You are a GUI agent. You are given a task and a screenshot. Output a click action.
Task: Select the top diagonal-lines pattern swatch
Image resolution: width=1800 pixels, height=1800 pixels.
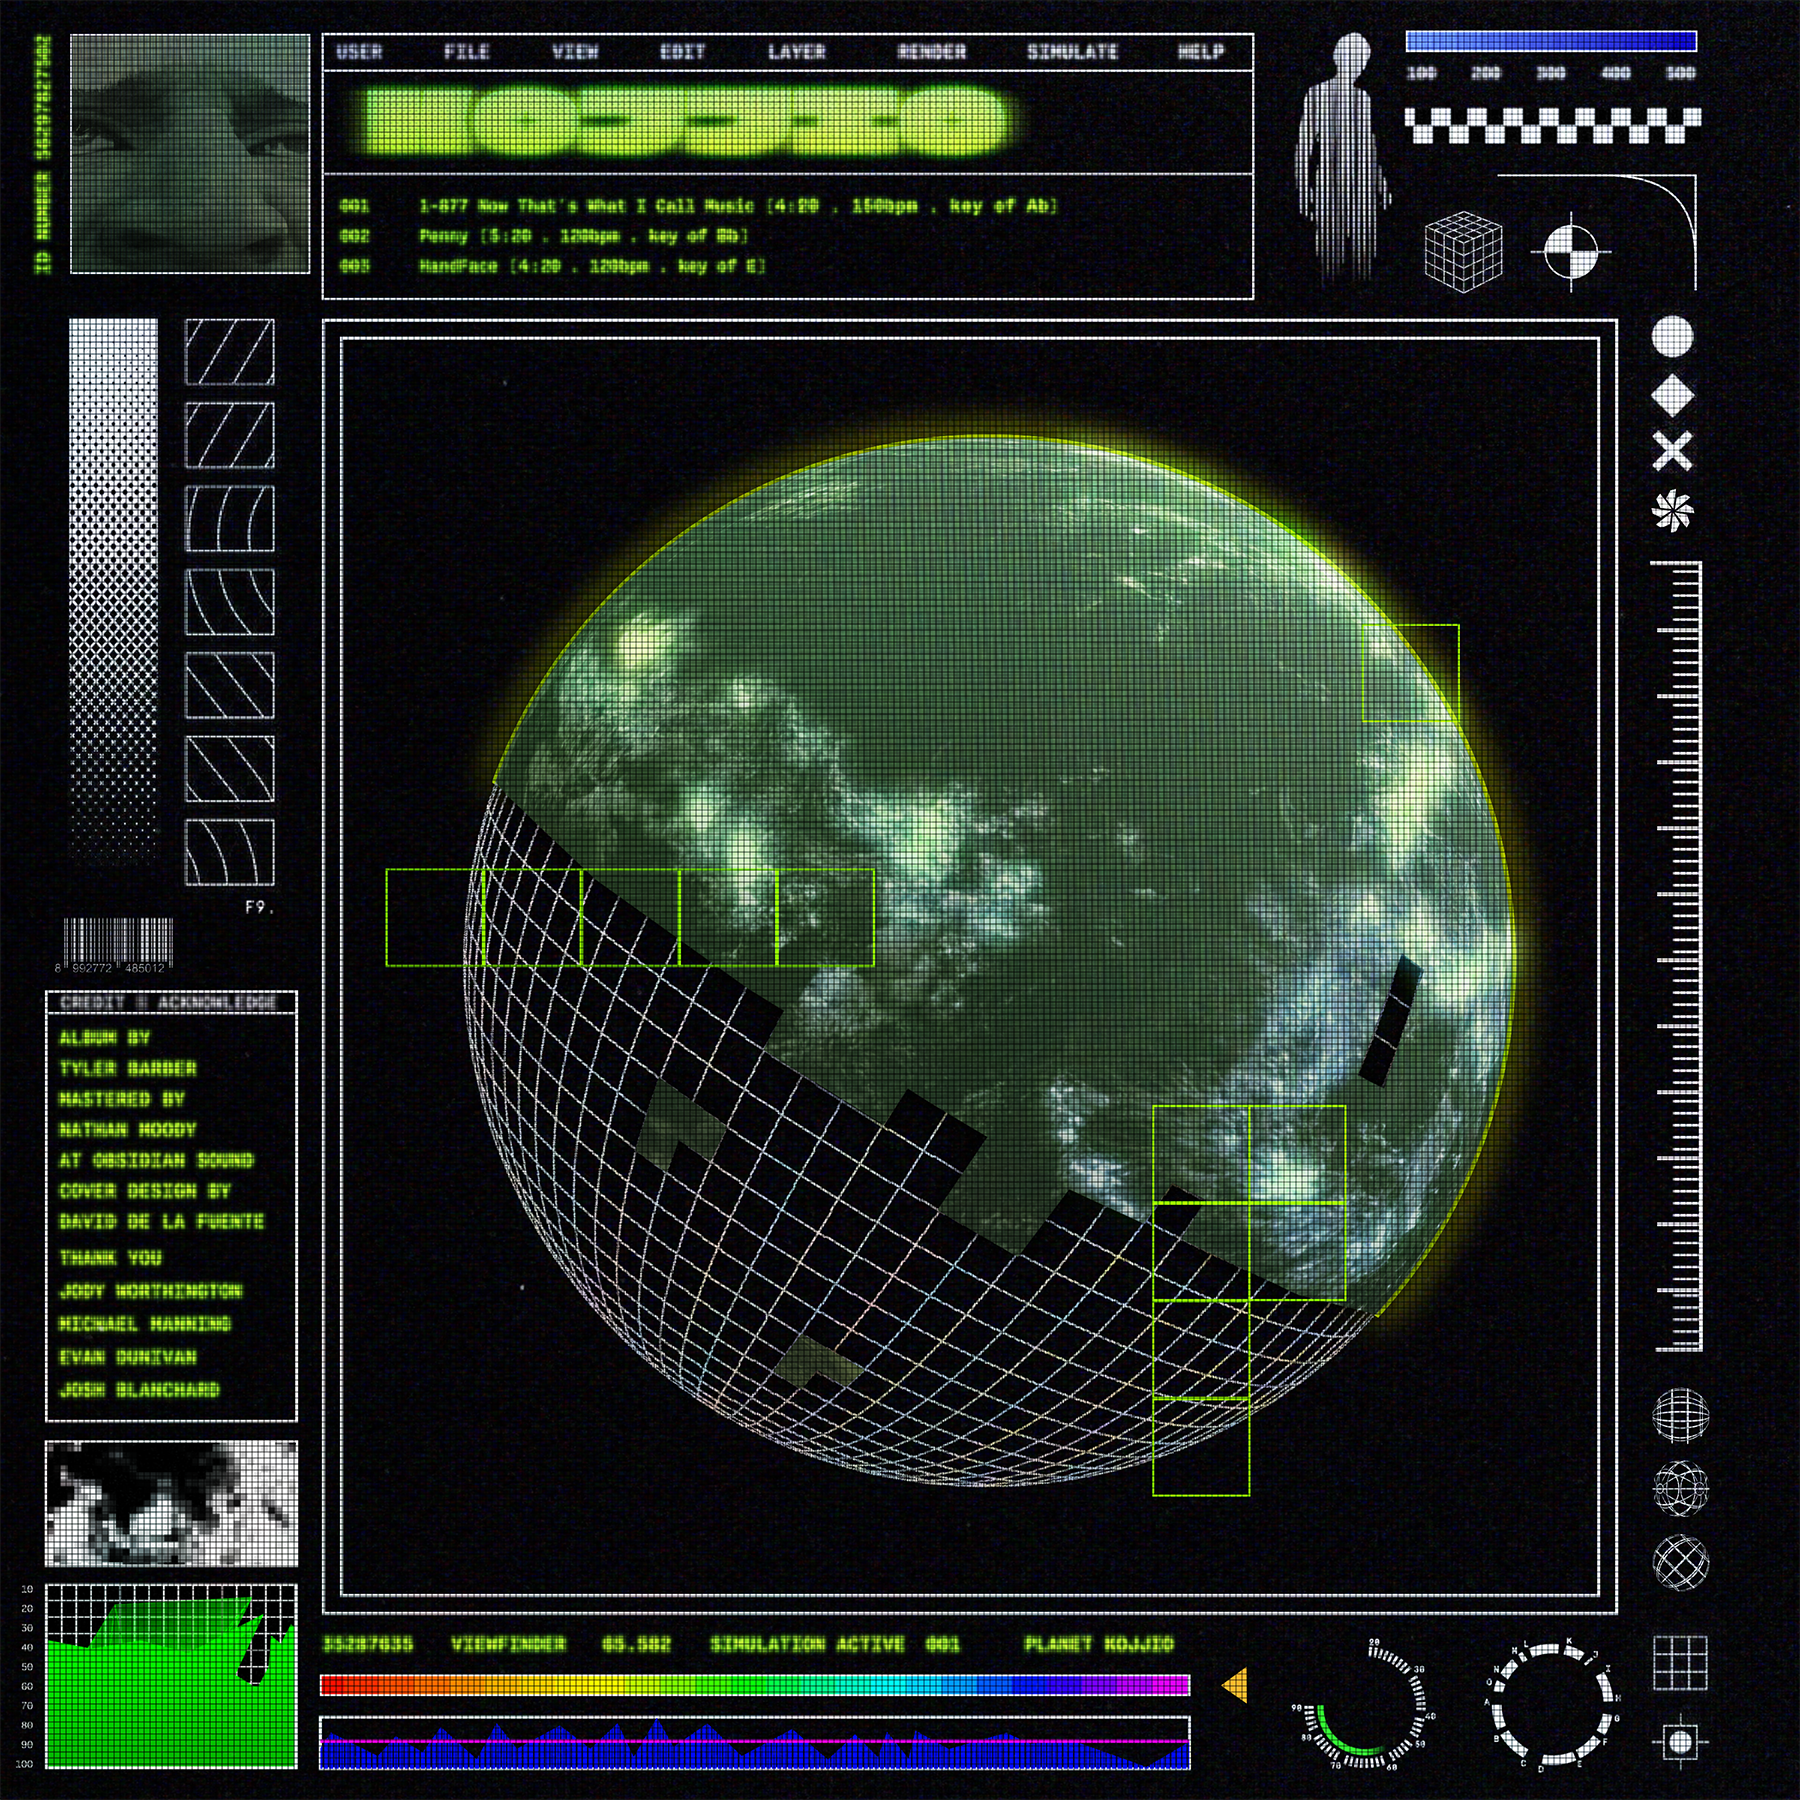click(230, 352)
